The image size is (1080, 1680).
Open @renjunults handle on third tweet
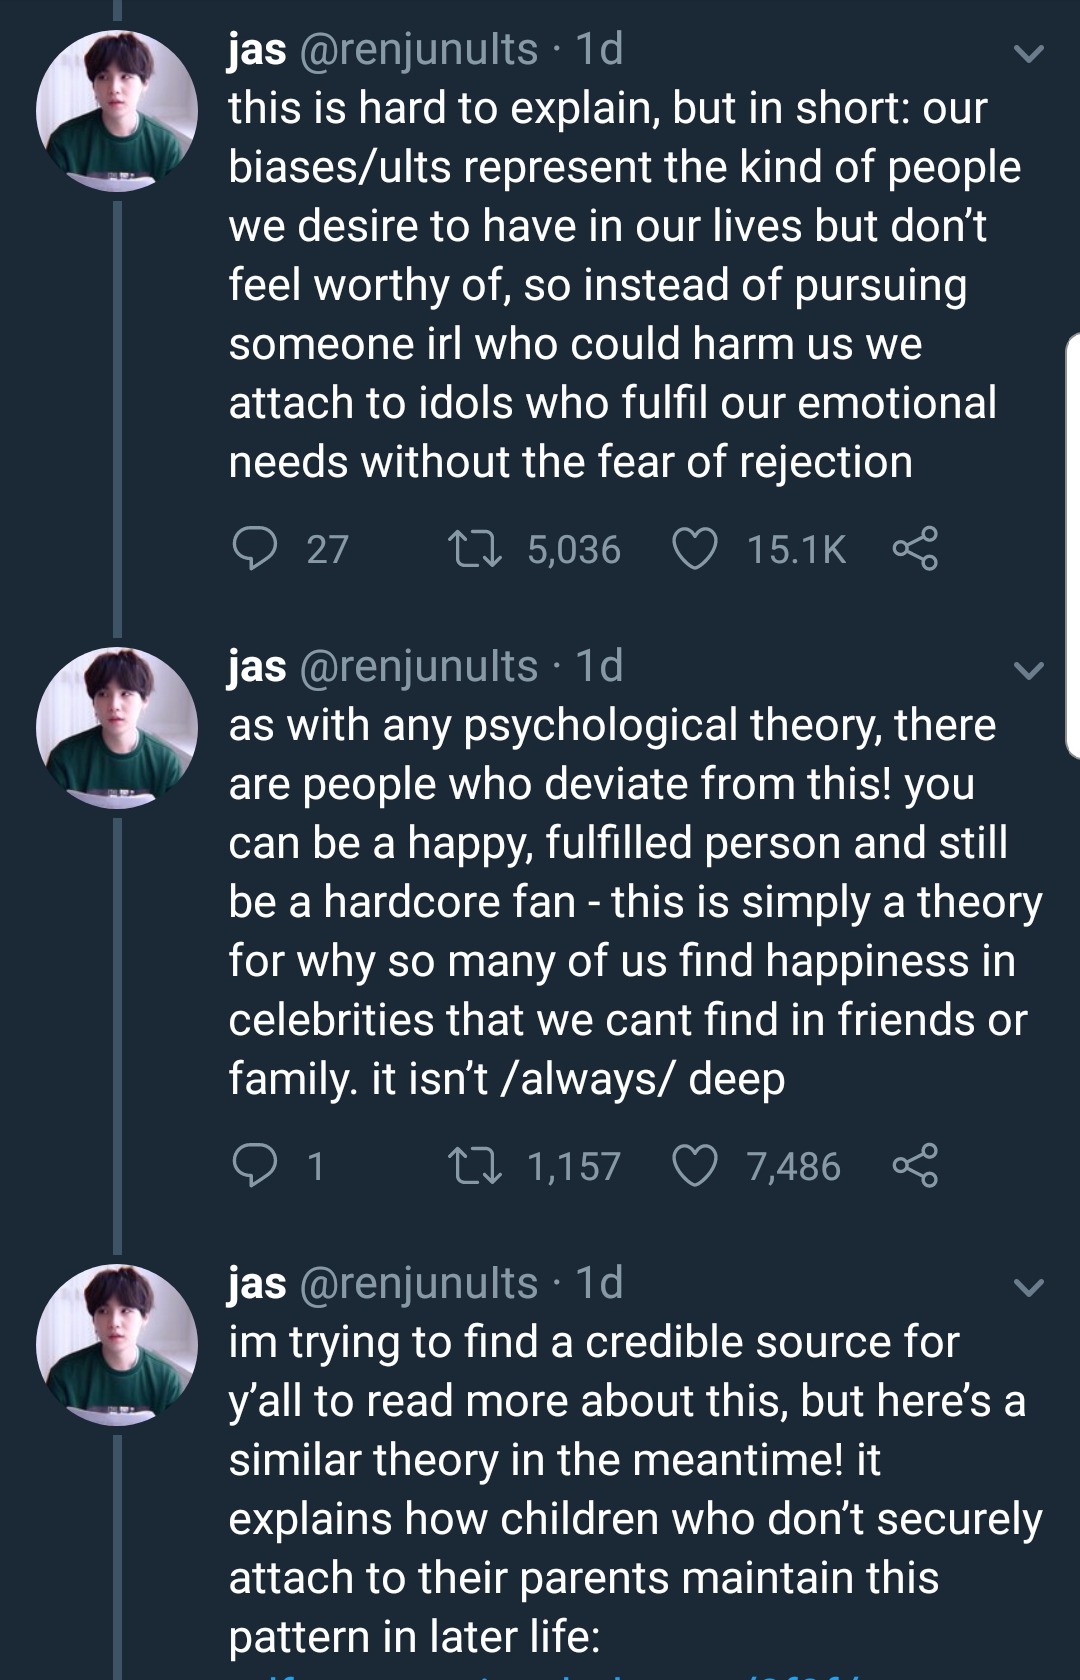(419, 1283)
